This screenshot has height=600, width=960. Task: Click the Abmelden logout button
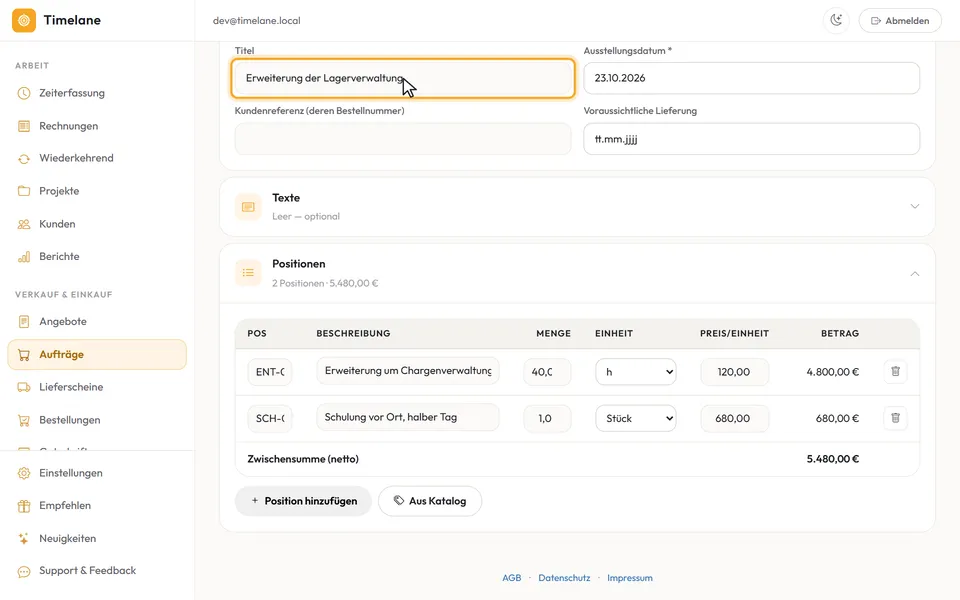(900, 20)
